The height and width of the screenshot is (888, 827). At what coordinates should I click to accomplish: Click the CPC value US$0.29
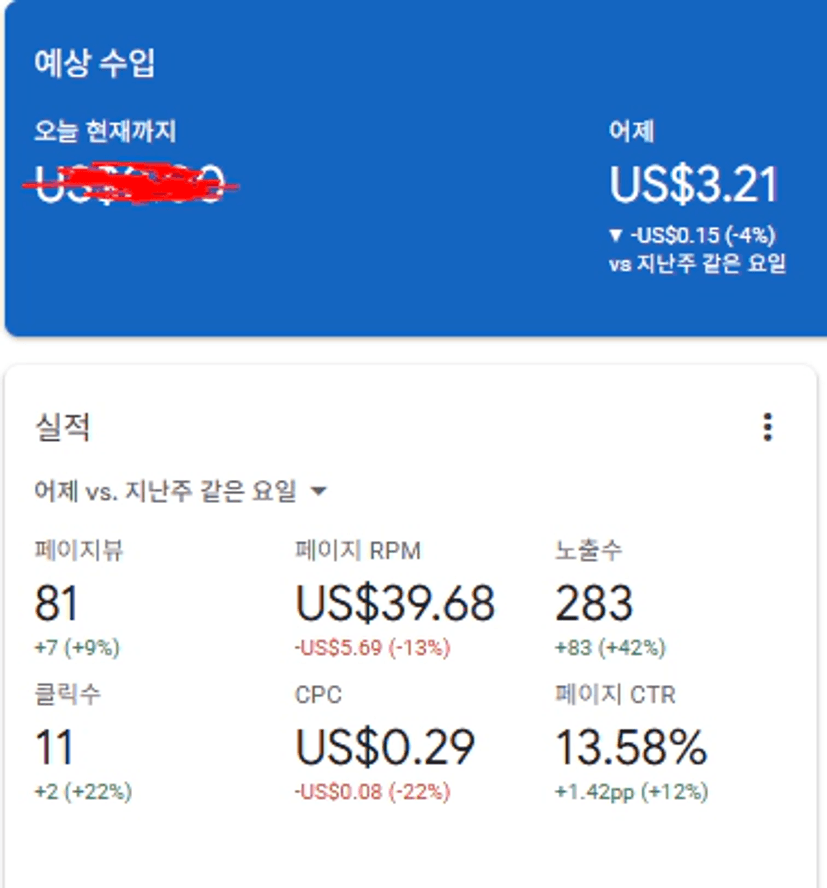point(385,747)
